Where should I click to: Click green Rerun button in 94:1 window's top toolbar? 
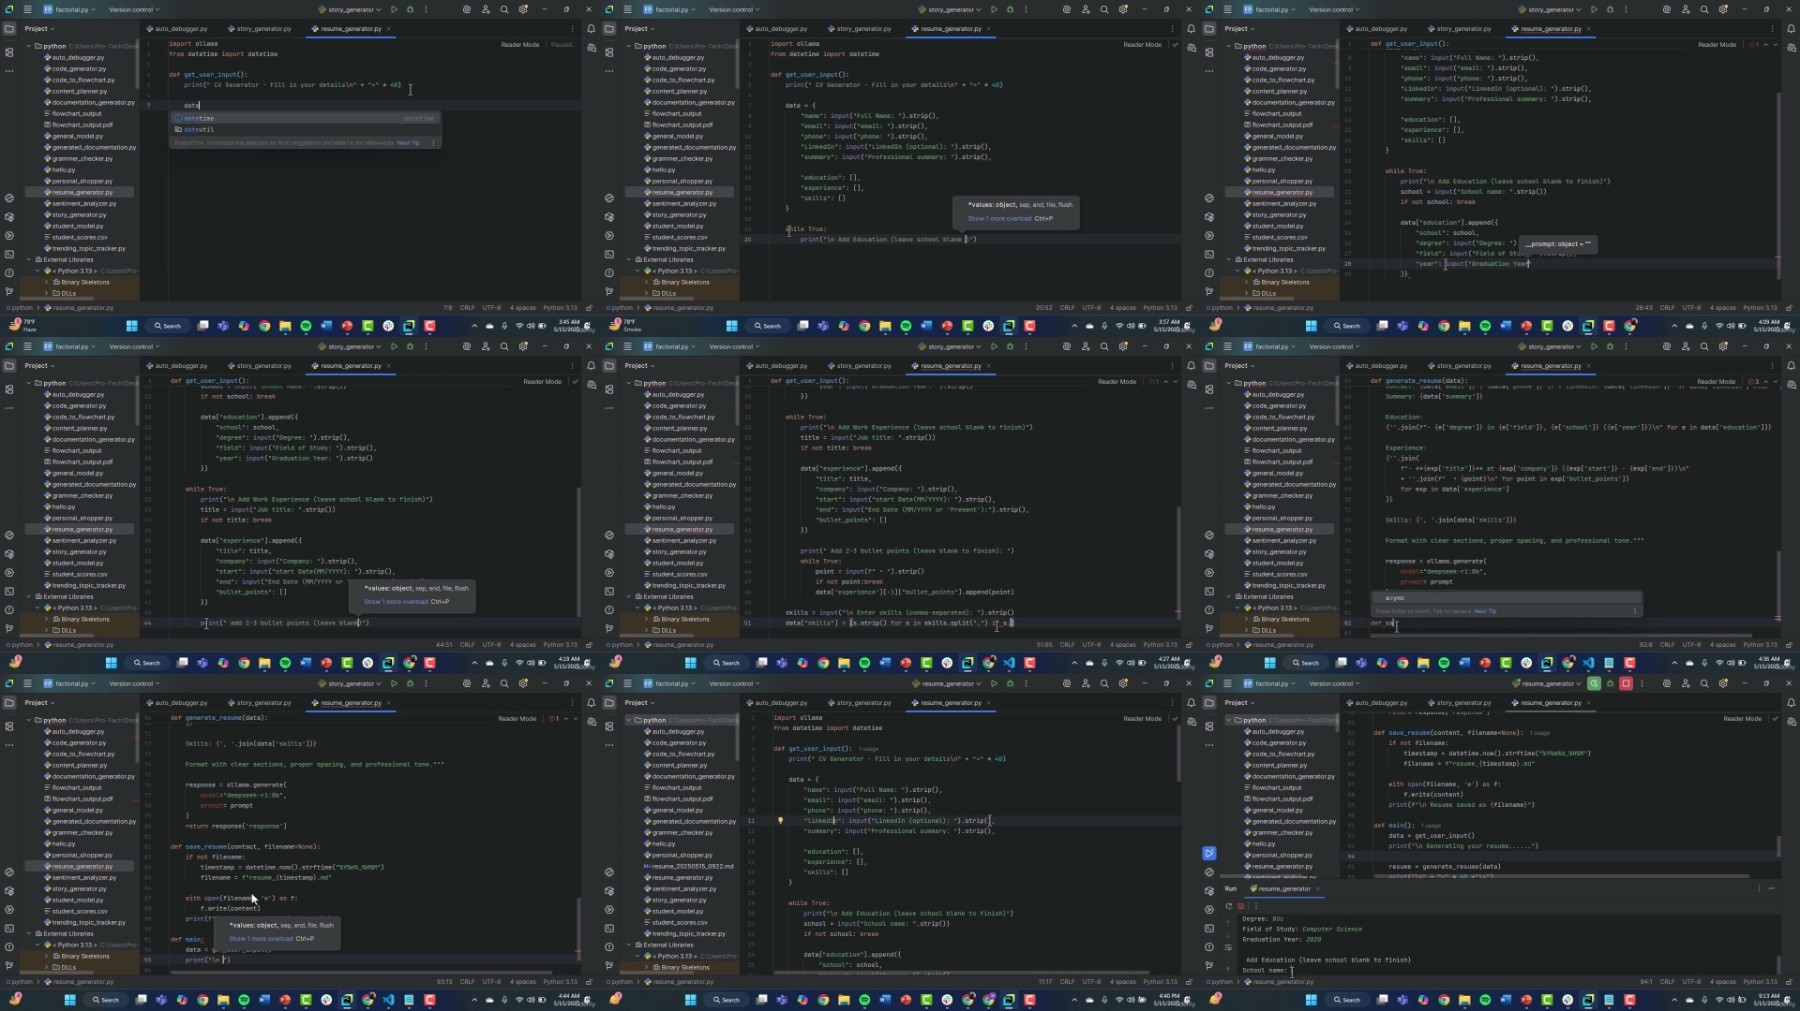pos(1594,683)
